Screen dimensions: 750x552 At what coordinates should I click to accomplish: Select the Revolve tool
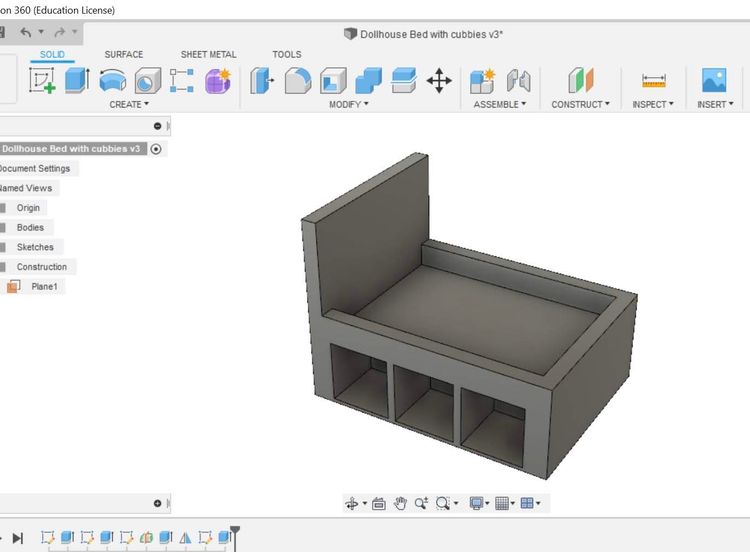(113, 81)
